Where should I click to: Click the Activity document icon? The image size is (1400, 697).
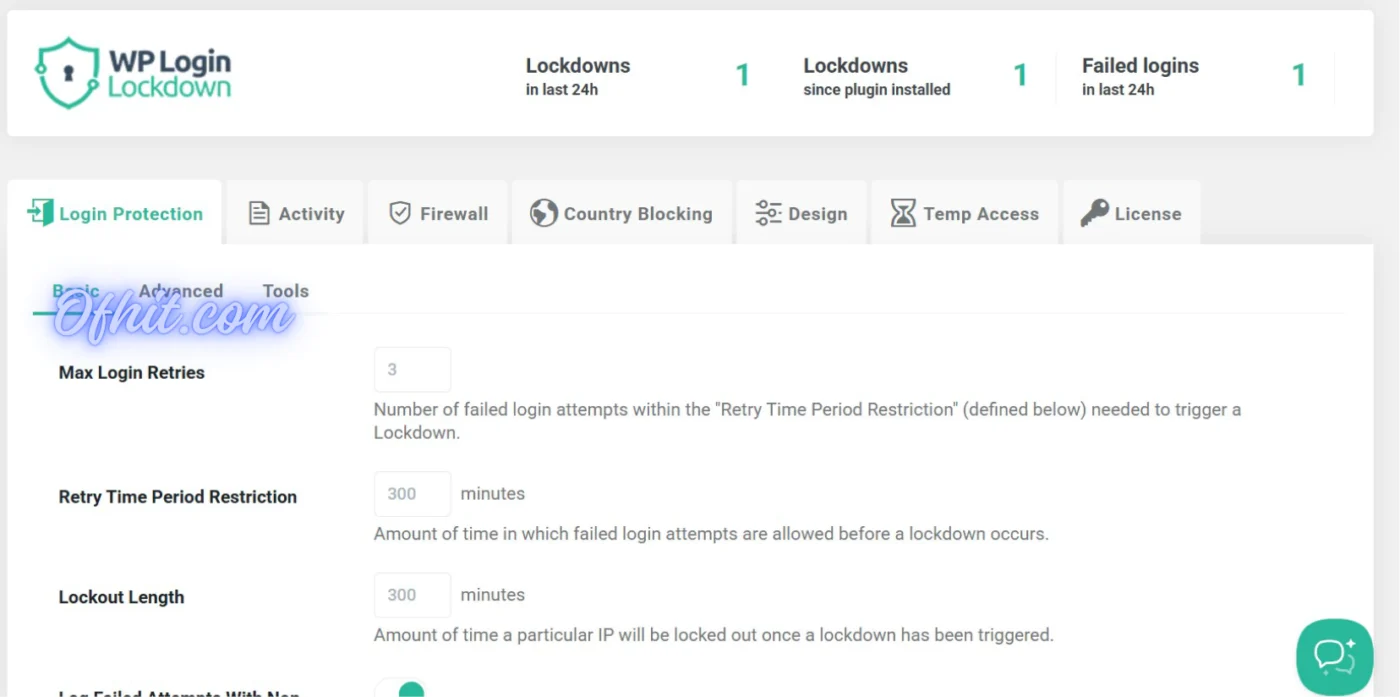tap(259, 213)
